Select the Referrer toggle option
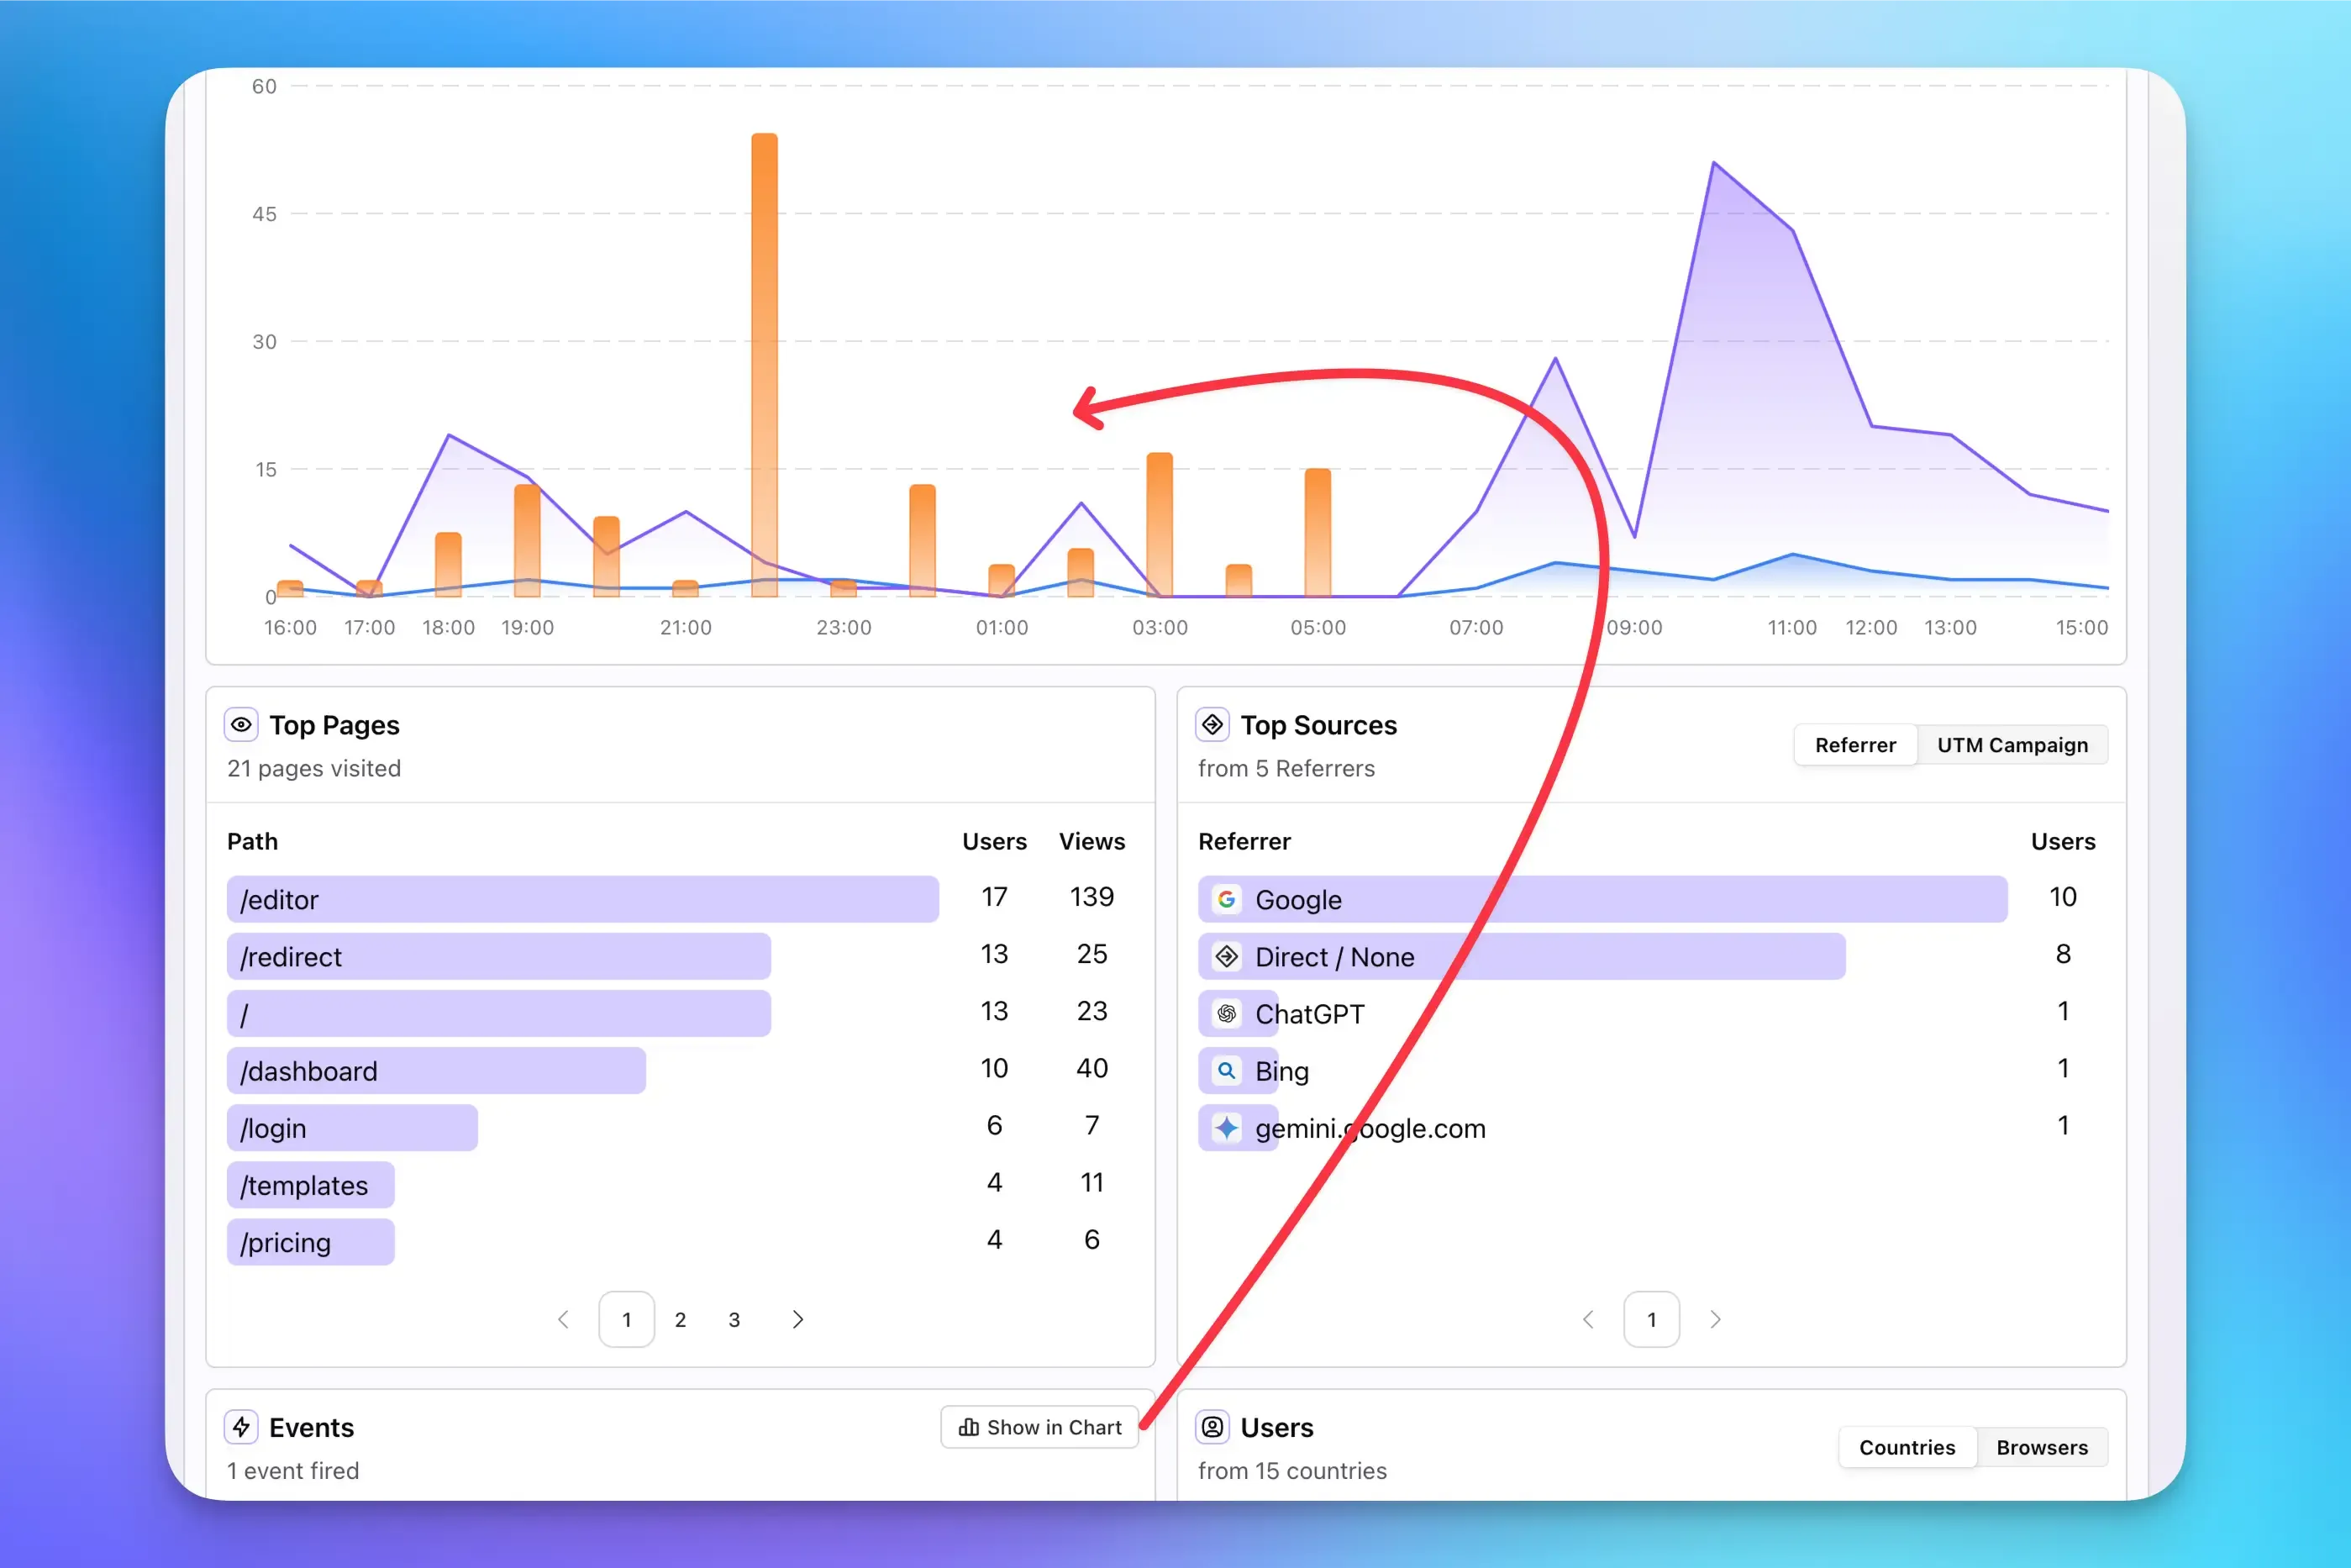This screenshot has width=2351, height=1568. pos(1855,744)
